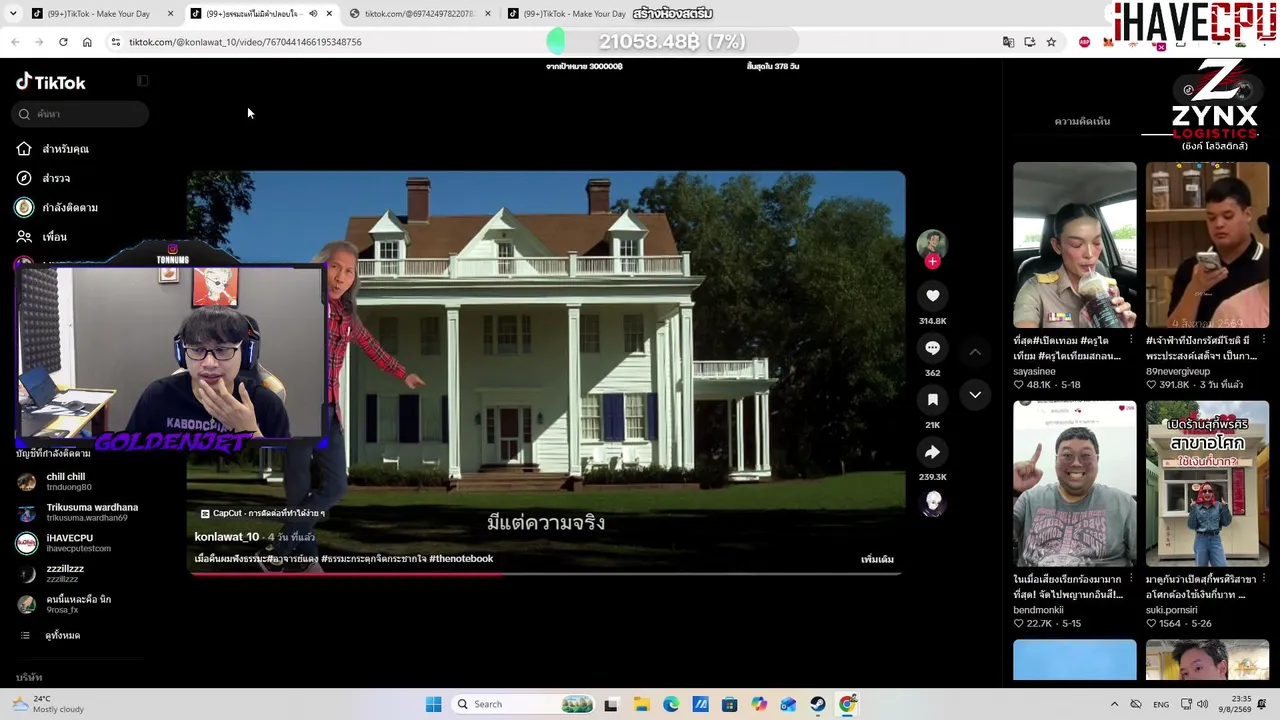Bookmark the video to favorites
The height and width of the screenshot is (720, 1280).
932,400
